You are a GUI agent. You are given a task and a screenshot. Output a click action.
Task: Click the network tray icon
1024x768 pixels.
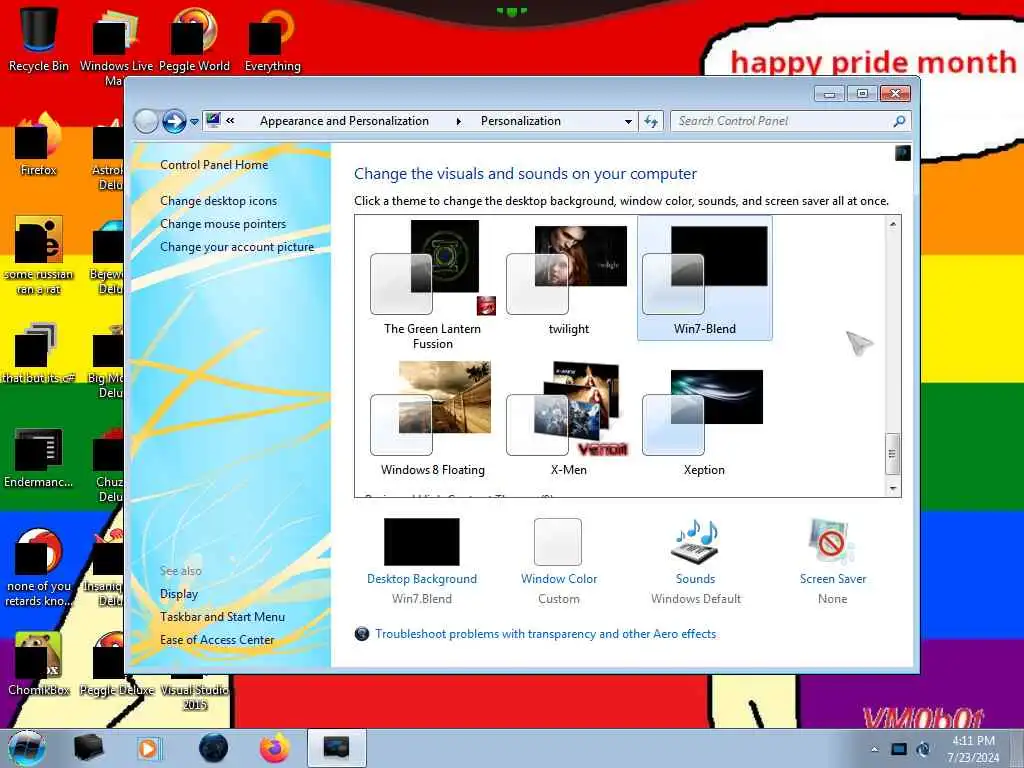(x=899, y=749)
